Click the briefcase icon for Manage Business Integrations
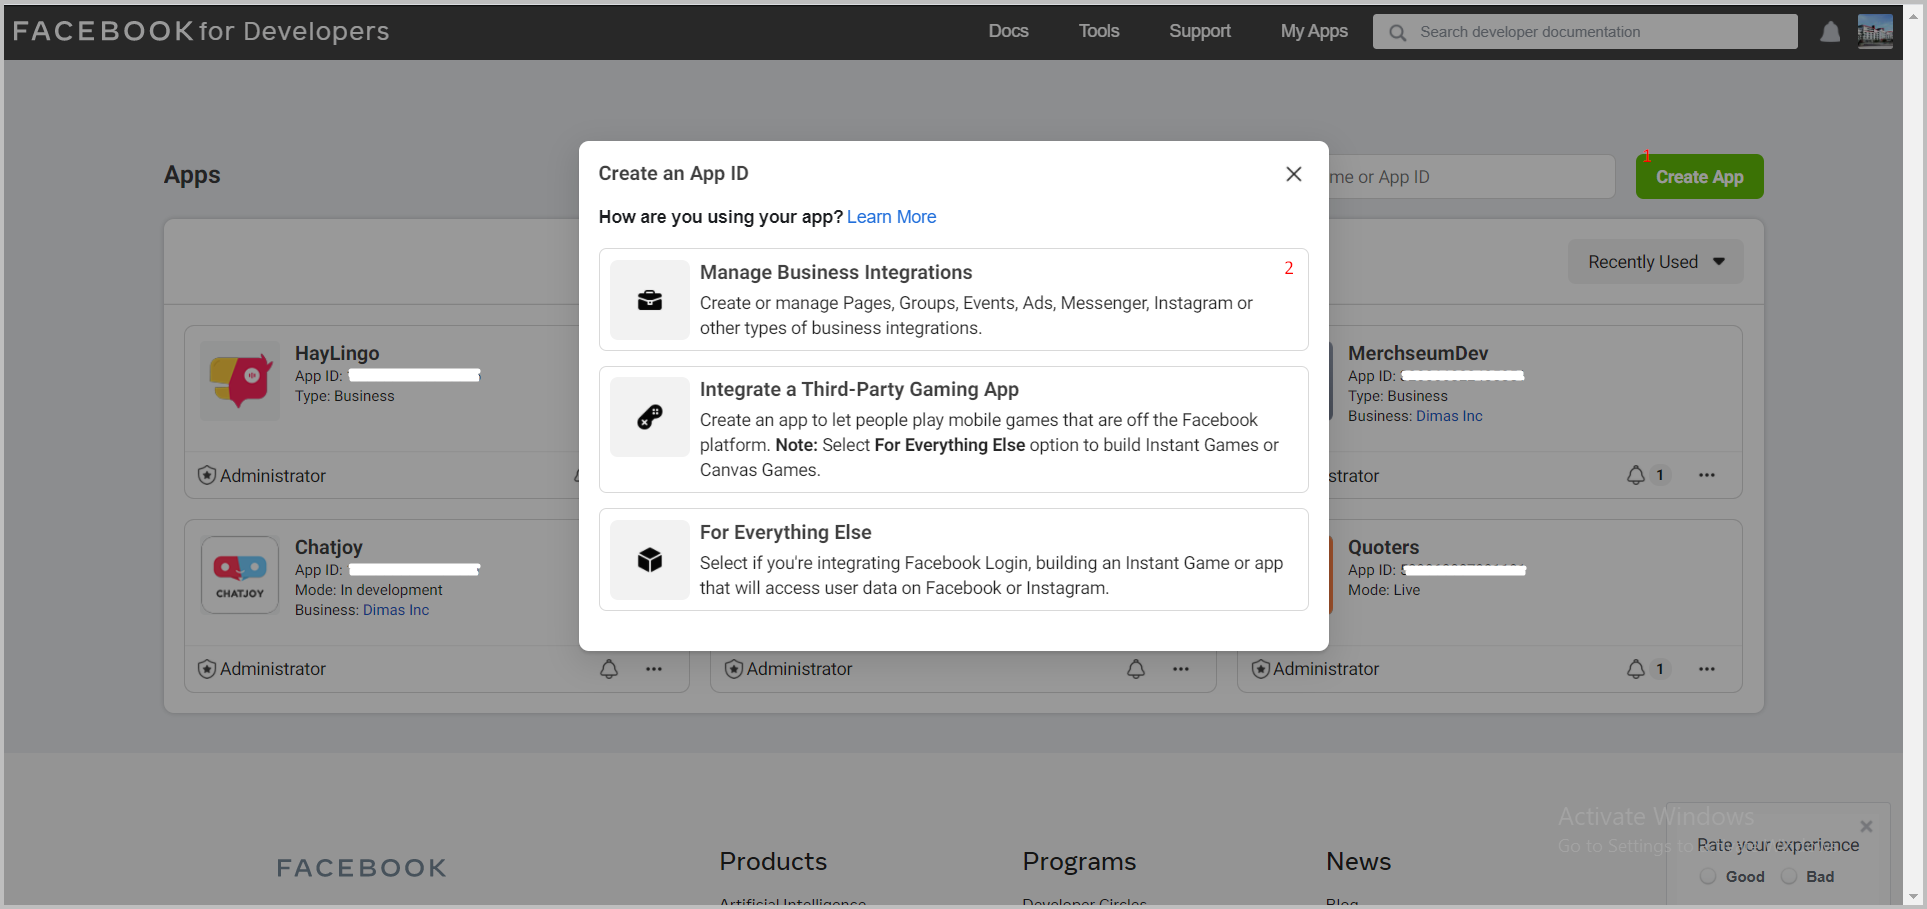This screenshot has height=909, width=1927. point(650,300)
